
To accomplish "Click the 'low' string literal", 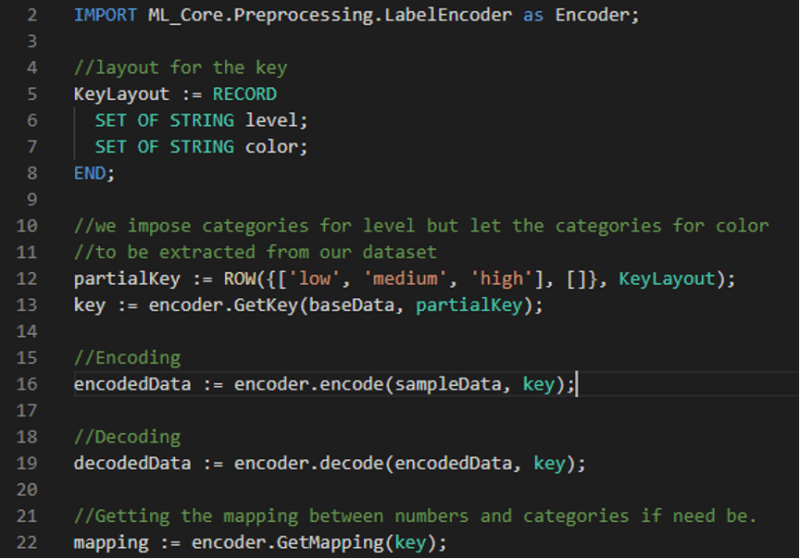I will point(314,278).
